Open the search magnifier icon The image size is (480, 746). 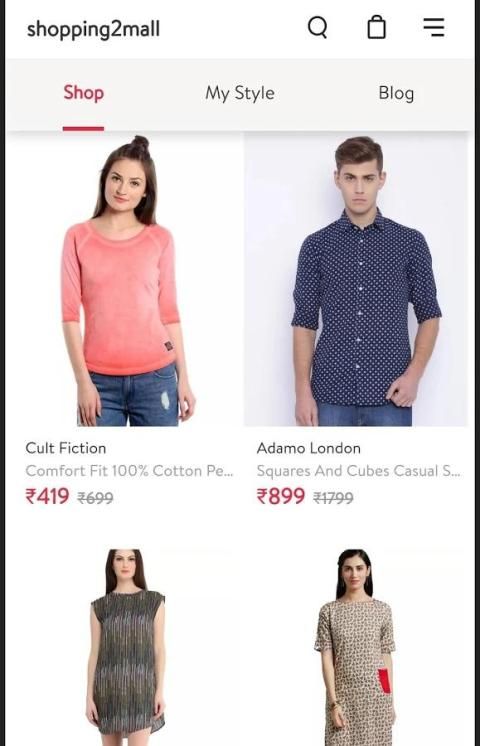click(x=317, y=28)
